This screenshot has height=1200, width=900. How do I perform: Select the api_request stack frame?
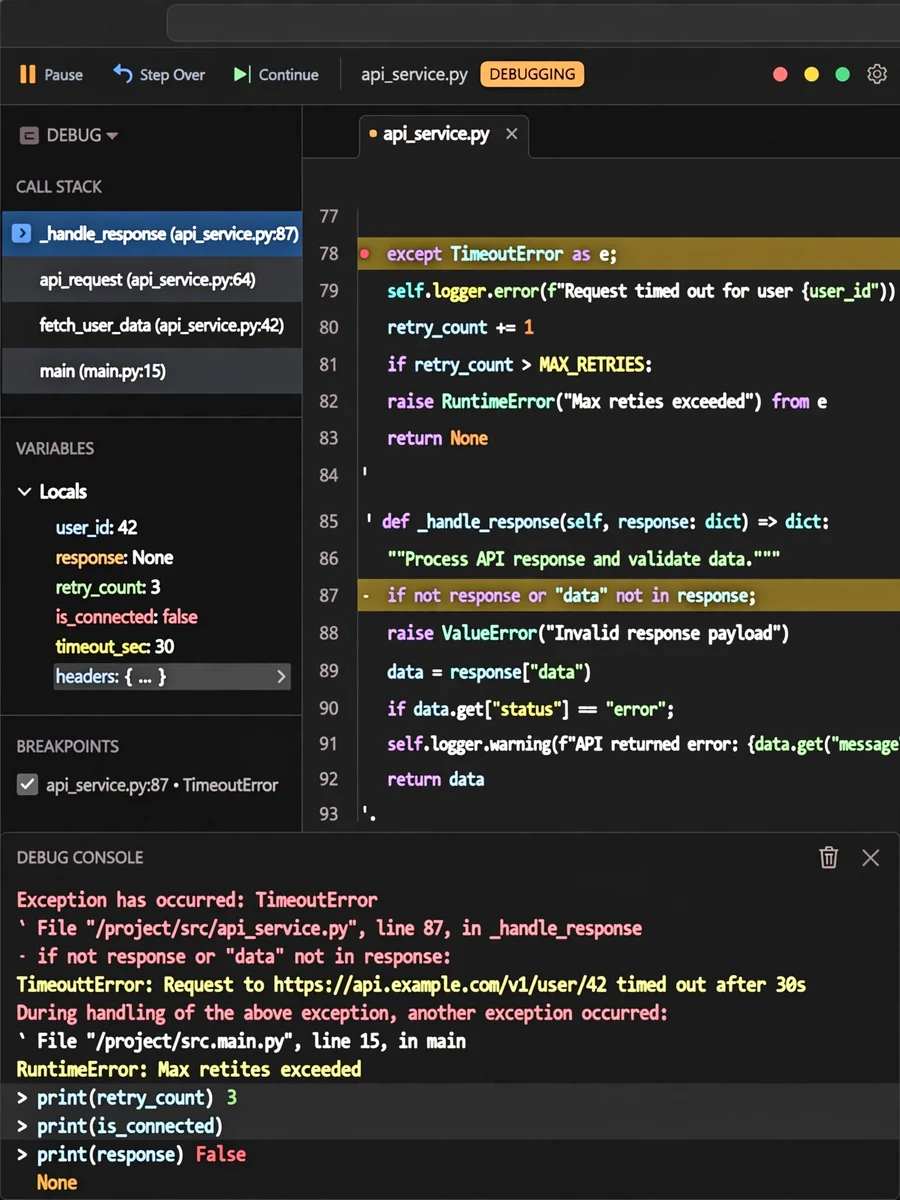point(151,280)
